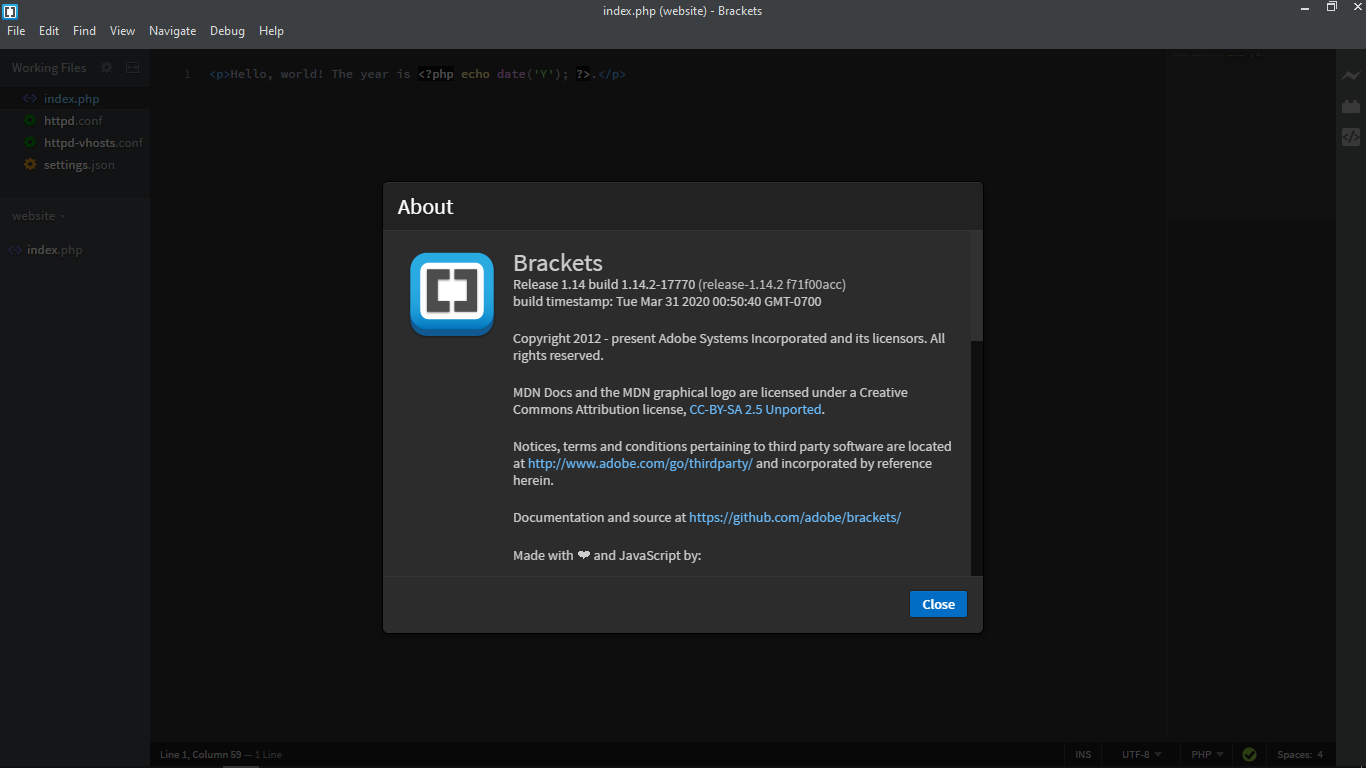Click the code tag icon in right toolbar
The image size is (1366, 768).
1351,137
